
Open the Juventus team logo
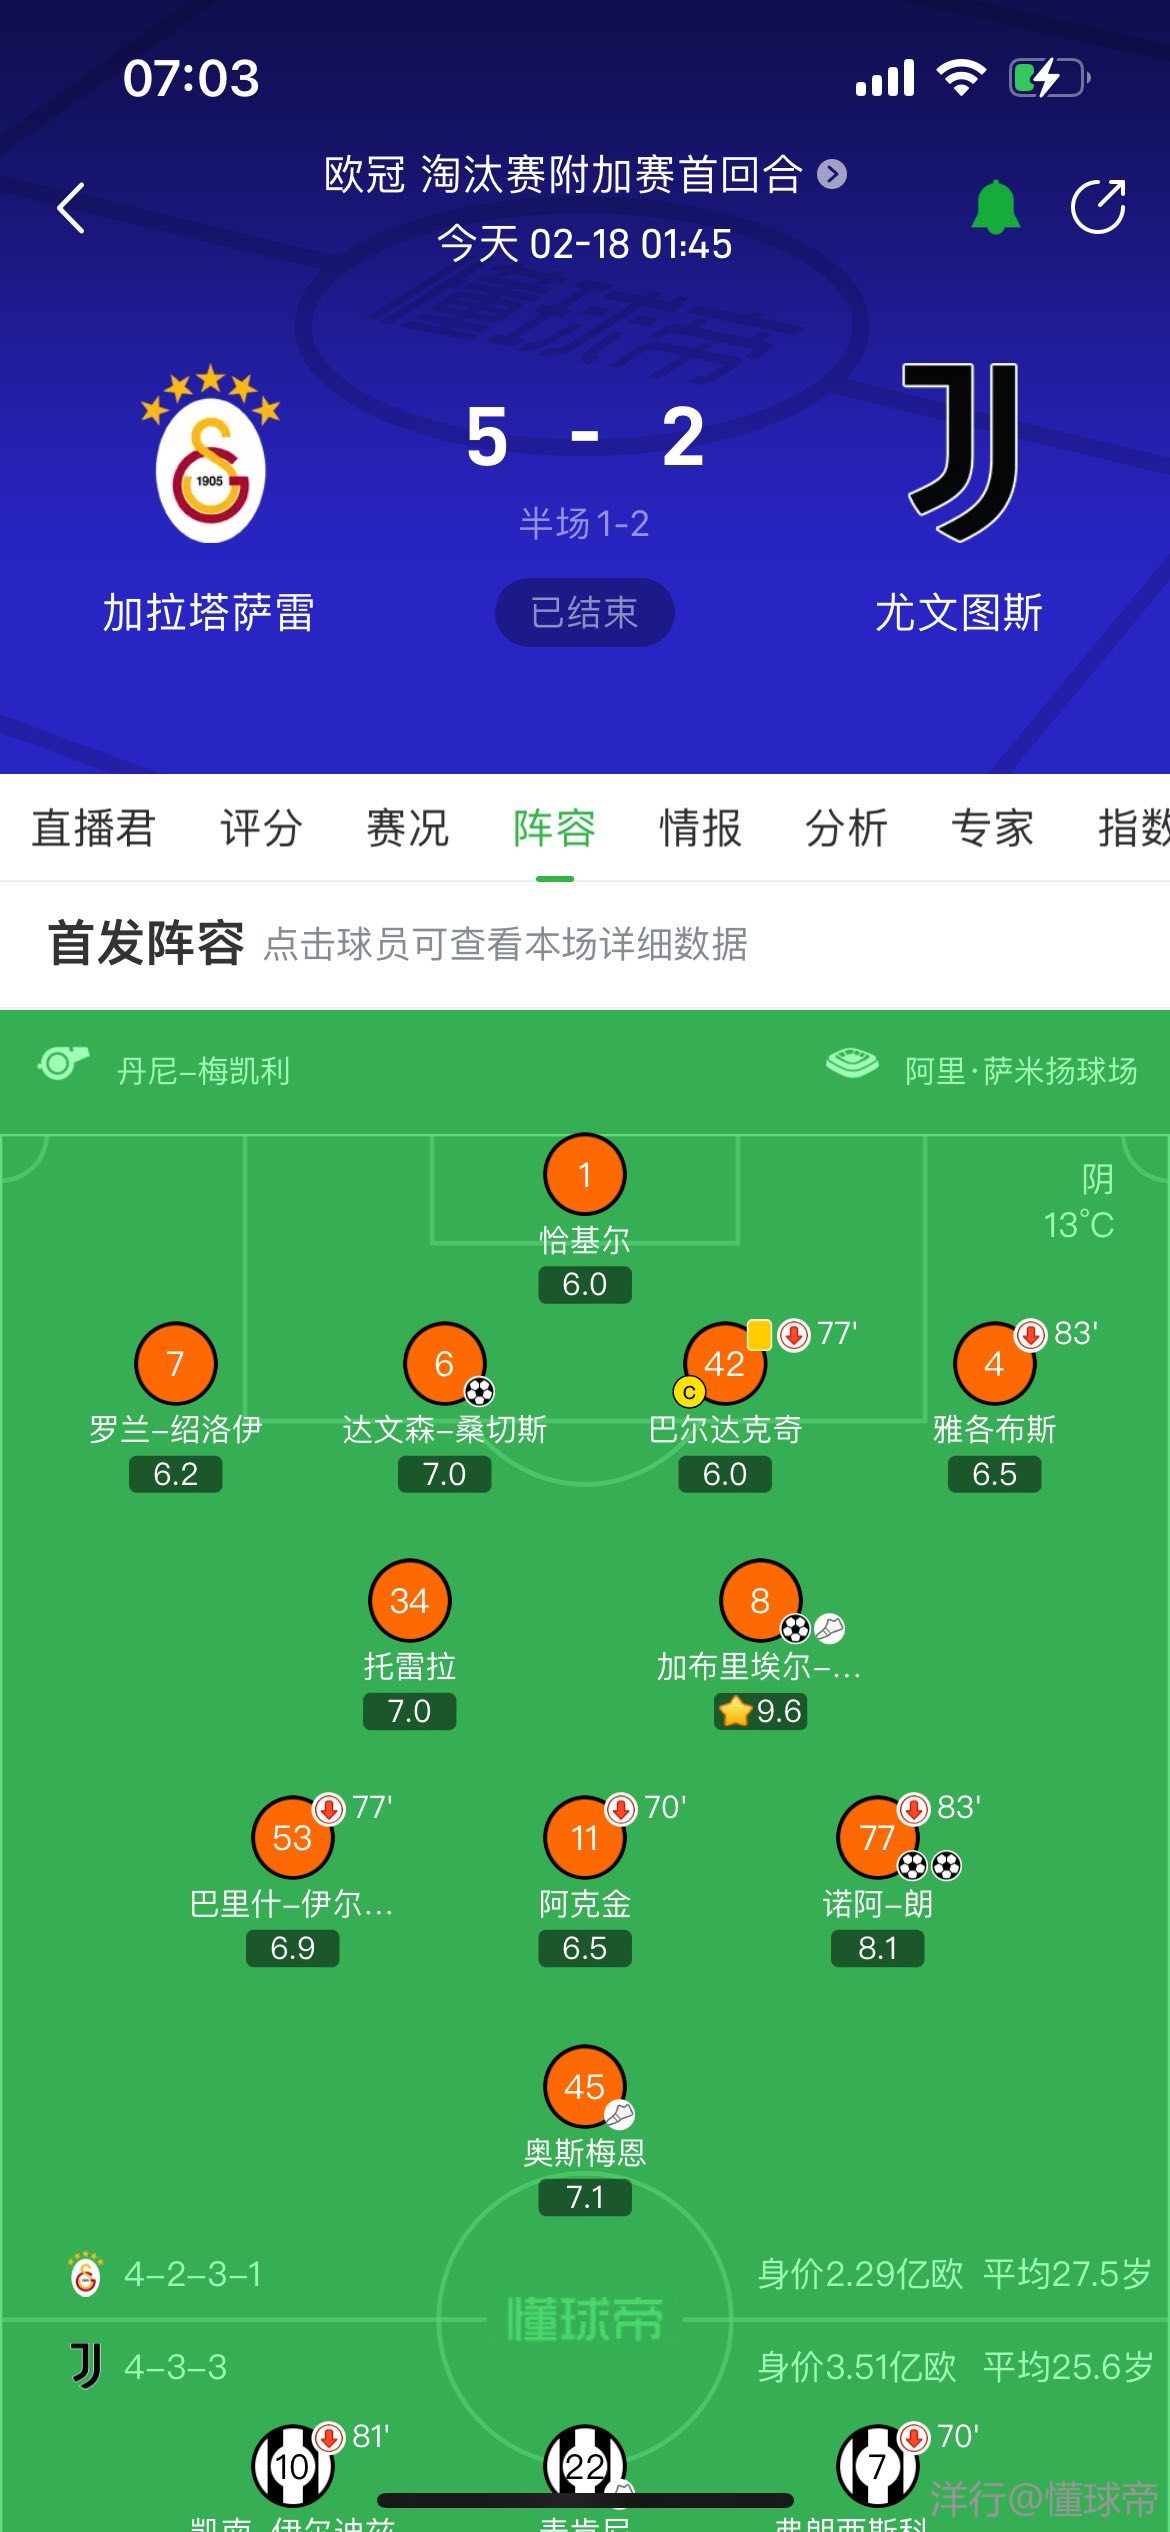[x=960, y=452]
